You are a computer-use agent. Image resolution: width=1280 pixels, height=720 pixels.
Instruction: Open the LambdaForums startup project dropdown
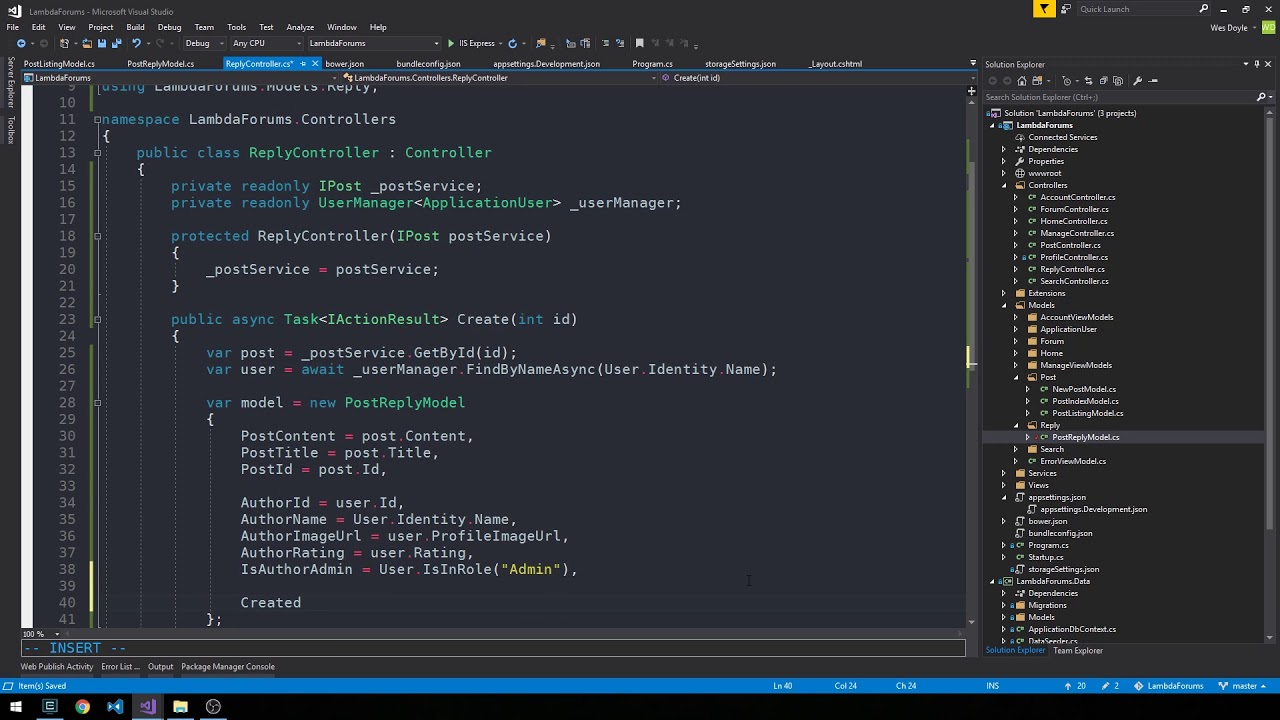(x=373, y=43)
